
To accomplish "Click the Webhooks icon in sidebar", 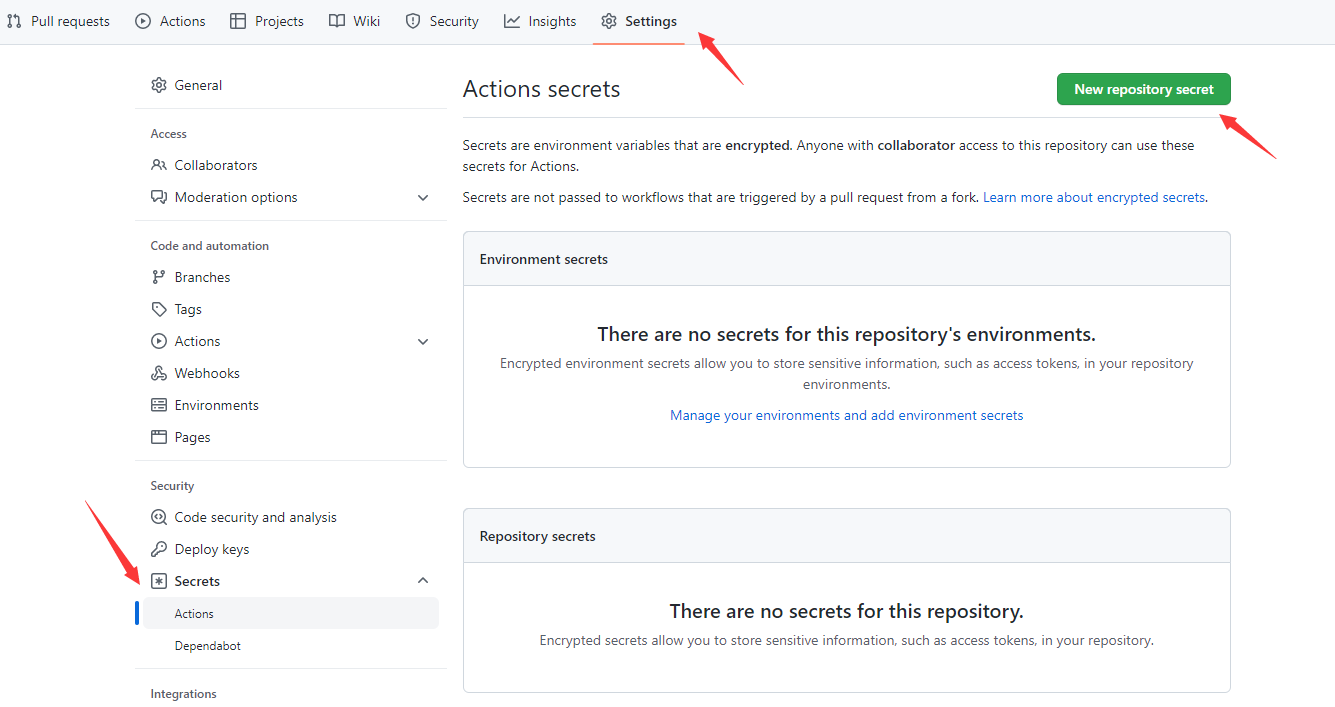I will (x=159, y=372).
